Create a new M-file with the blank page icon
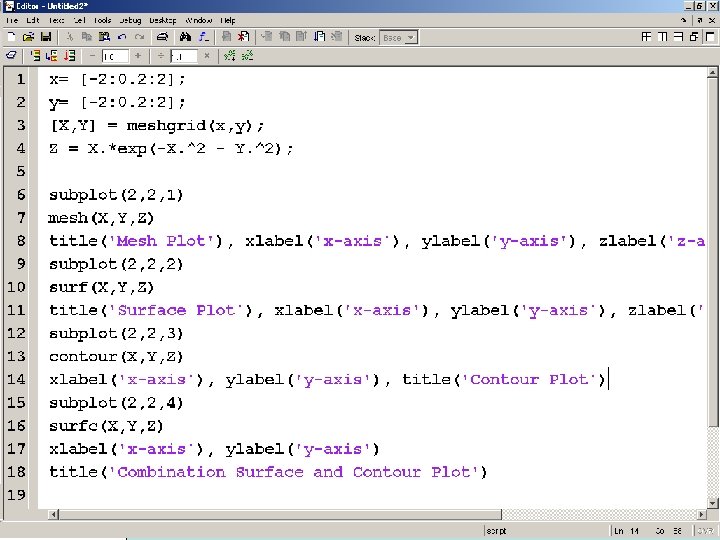 pos(12,37)
